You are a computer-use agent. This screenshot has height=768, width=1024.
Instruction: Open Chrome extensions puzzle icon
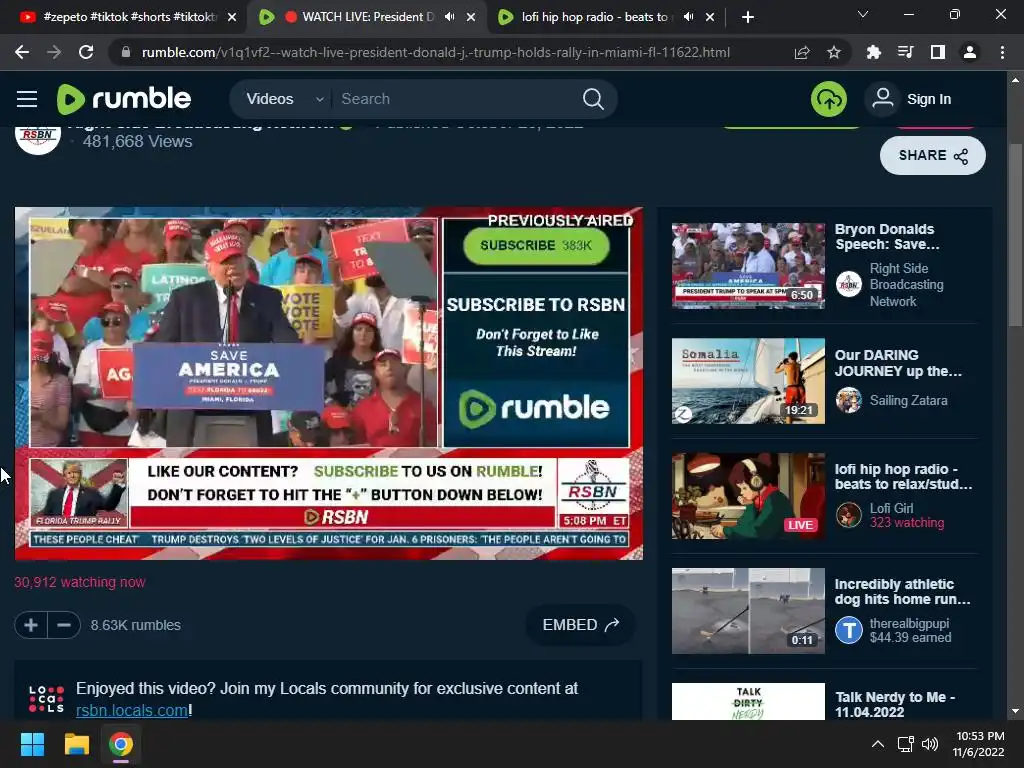pyautogui.click(x=873, y=52)
